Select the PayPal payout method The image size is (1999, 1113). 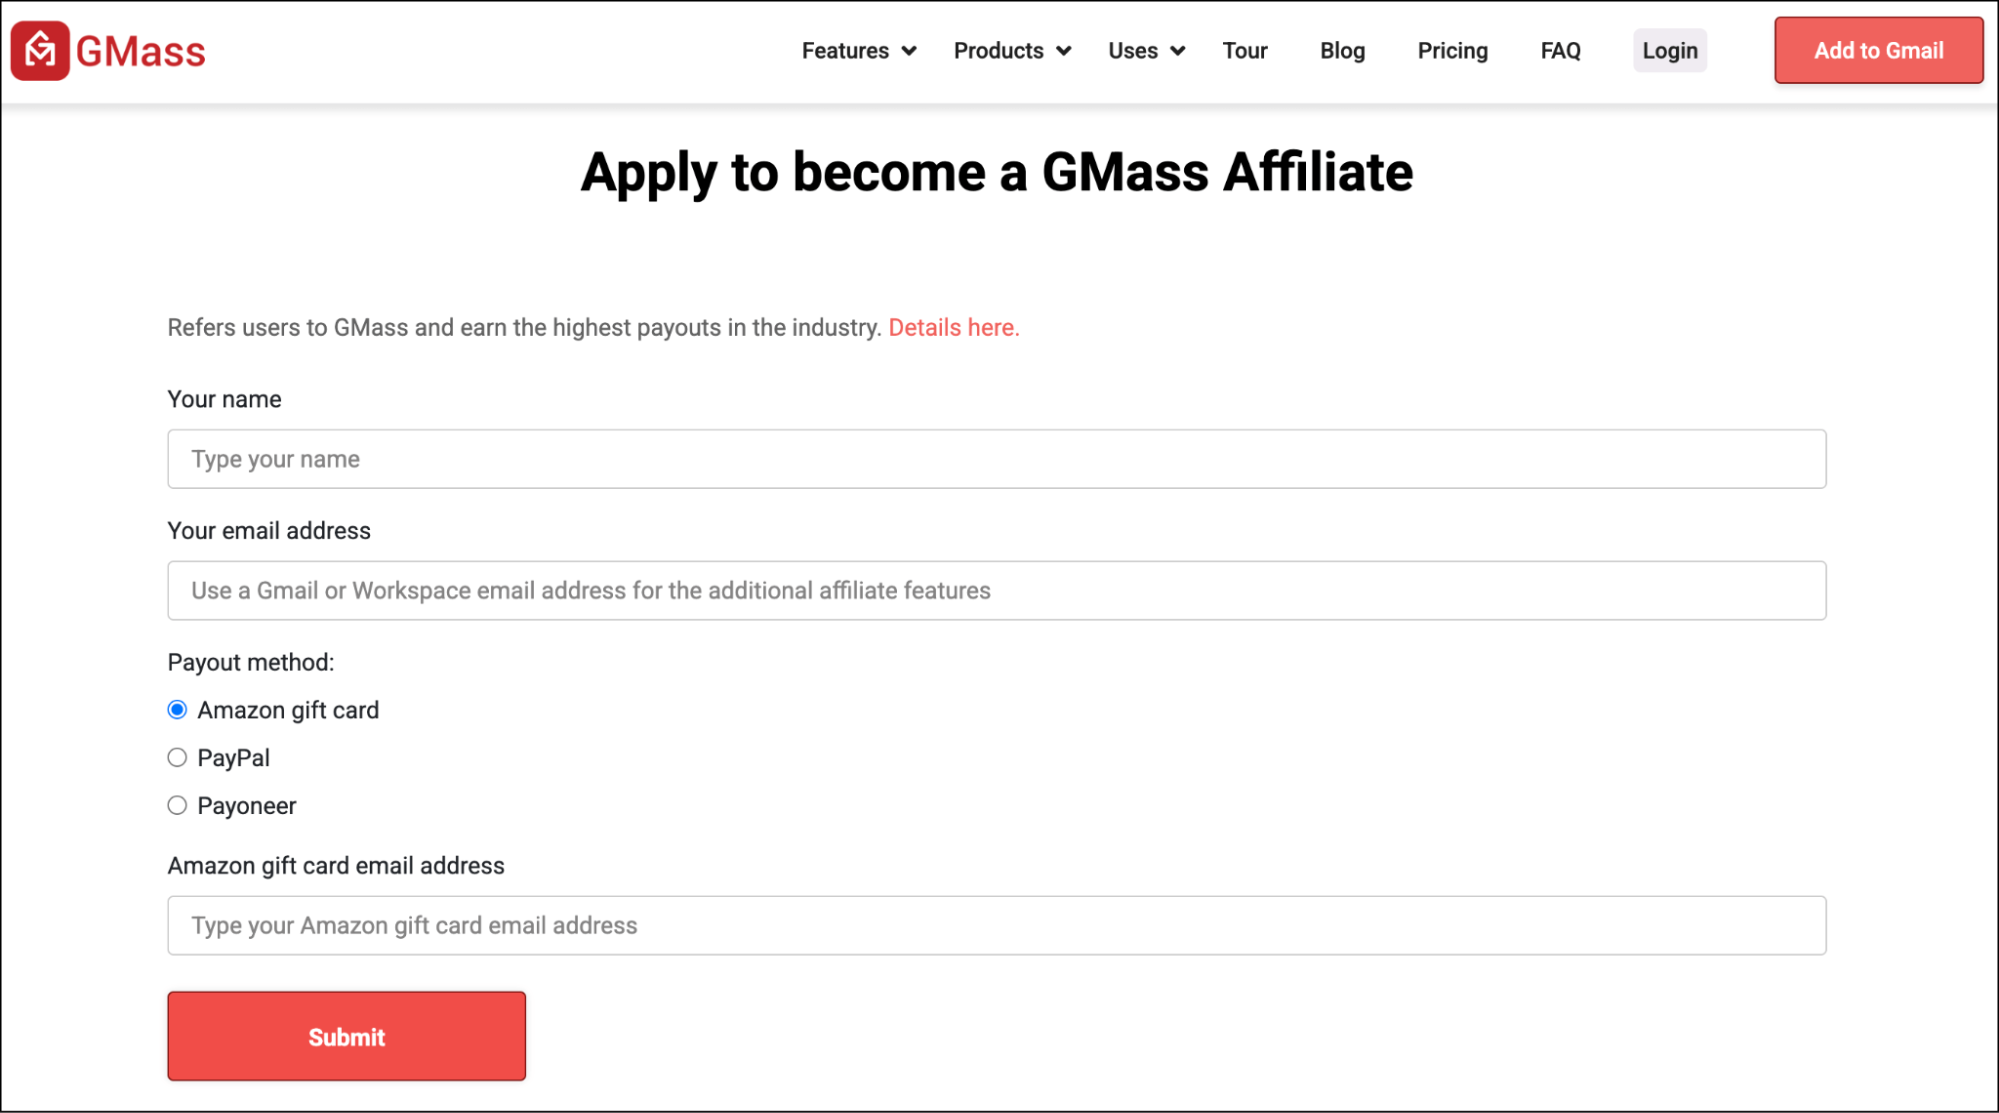pos(177,757)
